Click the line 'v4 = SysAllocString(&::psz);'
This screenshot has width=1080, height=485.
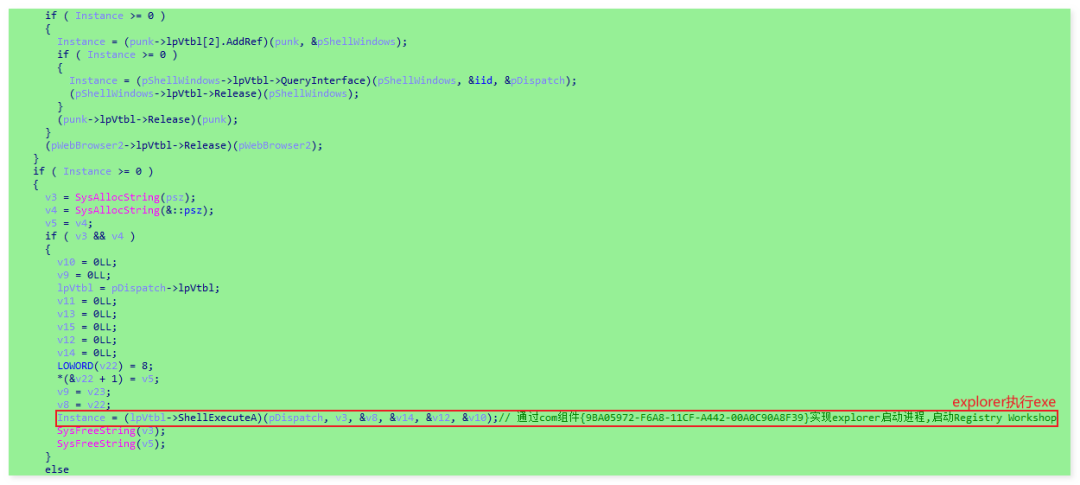pyautogui.click(x=129, y=210)
